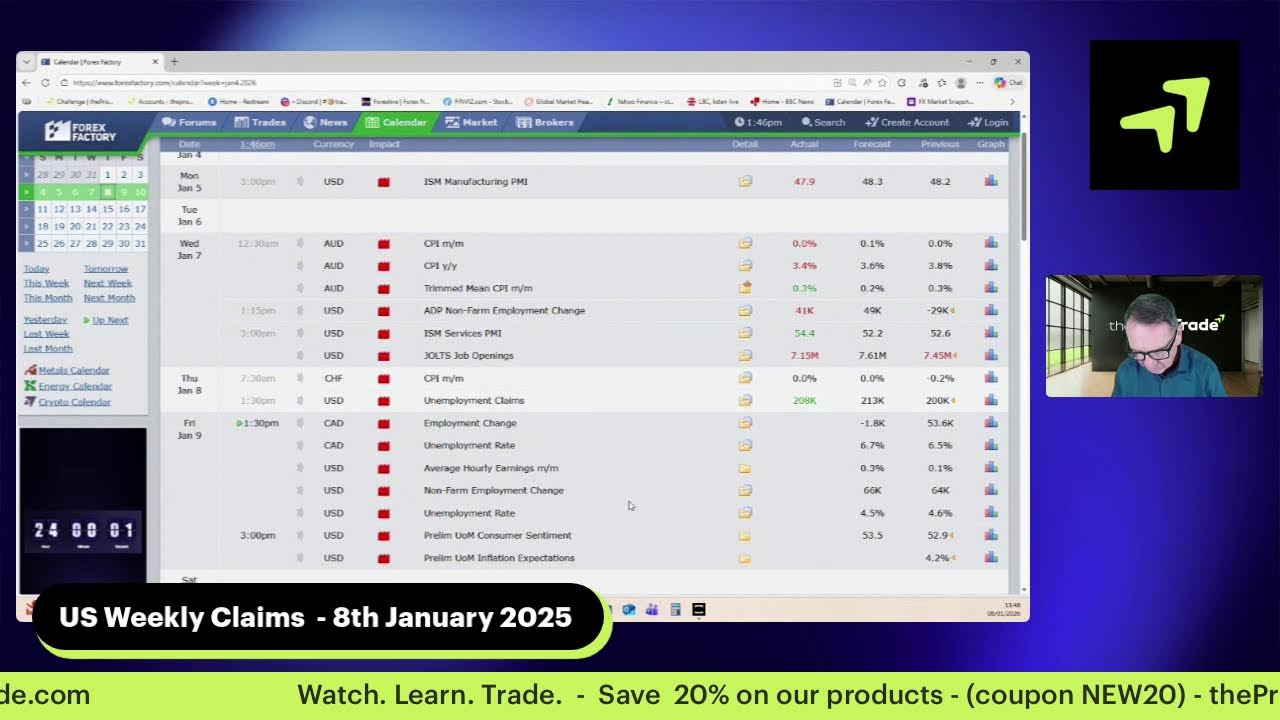Open graph for Trimmed Mean CPI m/m
The height and width of the screenshot is (720, 1280).
click(991, 288)
